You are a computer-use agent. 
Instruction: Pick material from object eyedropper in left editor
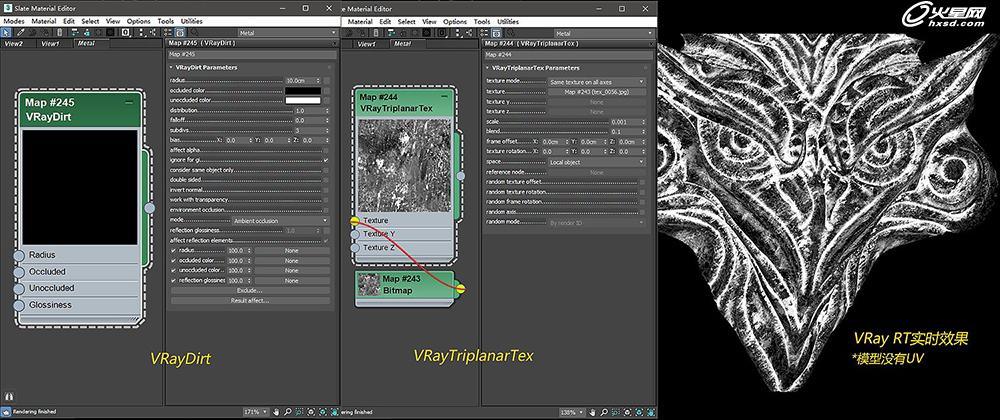[20, 32]
